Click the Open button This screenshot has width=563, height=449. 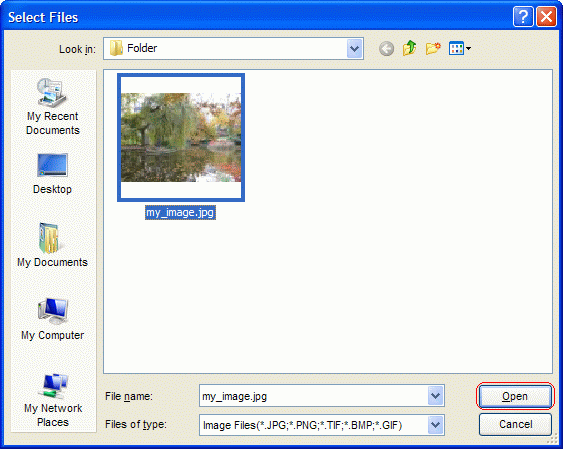[515, 396]
